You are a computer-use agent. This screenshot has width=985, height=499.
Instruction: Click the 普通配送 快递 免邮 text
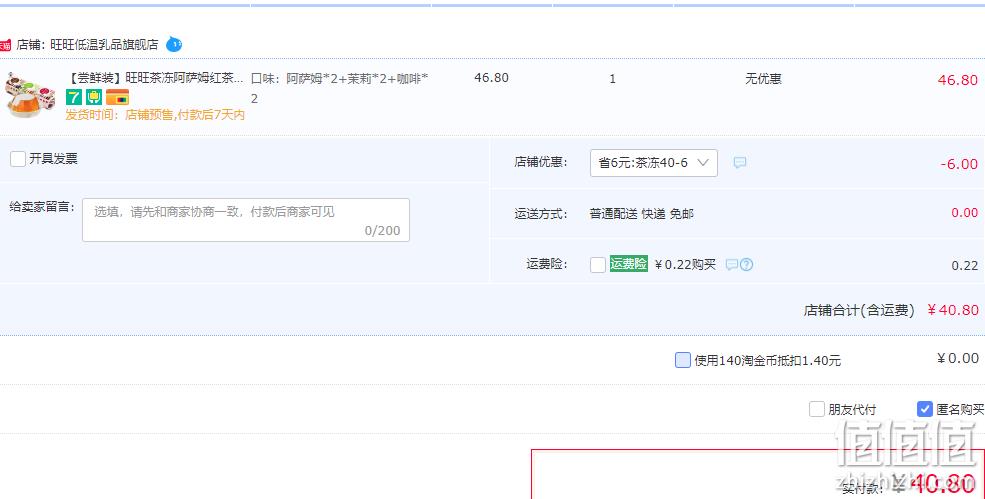[641, 214]
